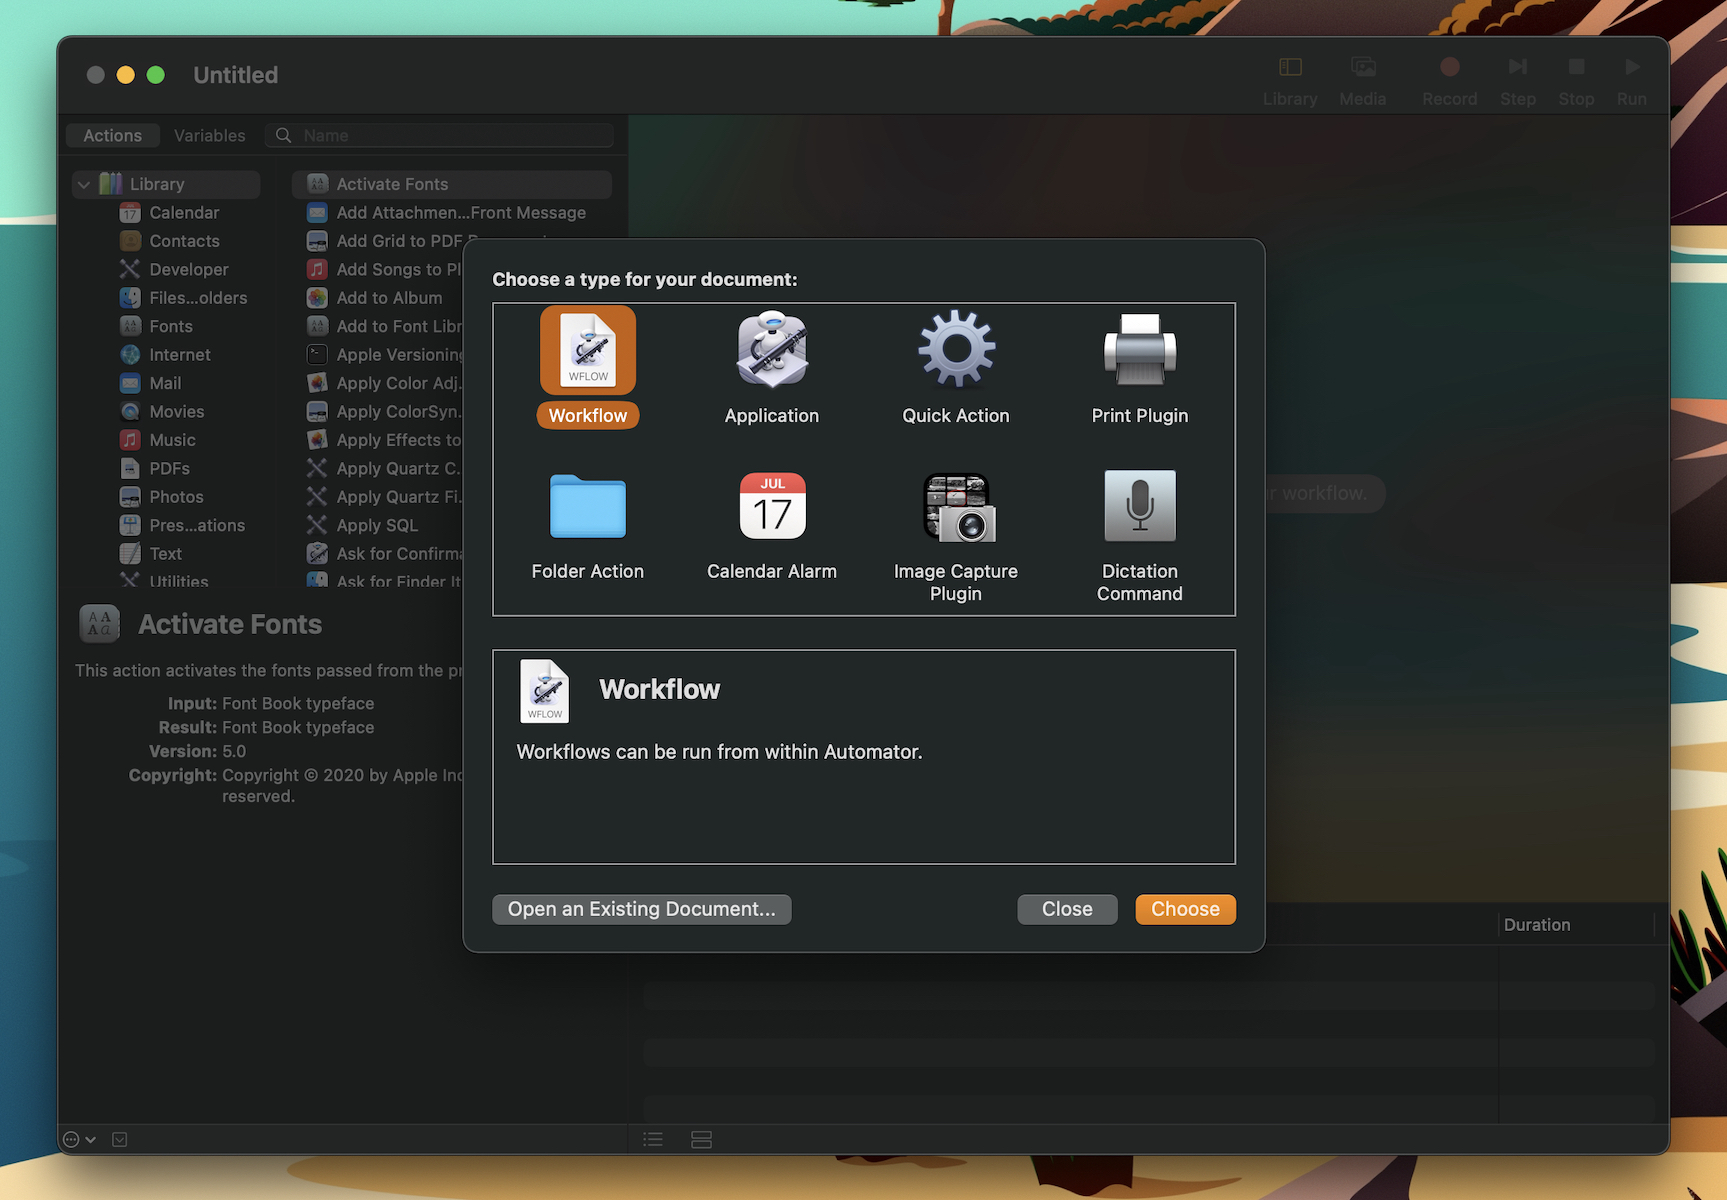
Task: Select the Application template icon
Action: tap(771, 352)
